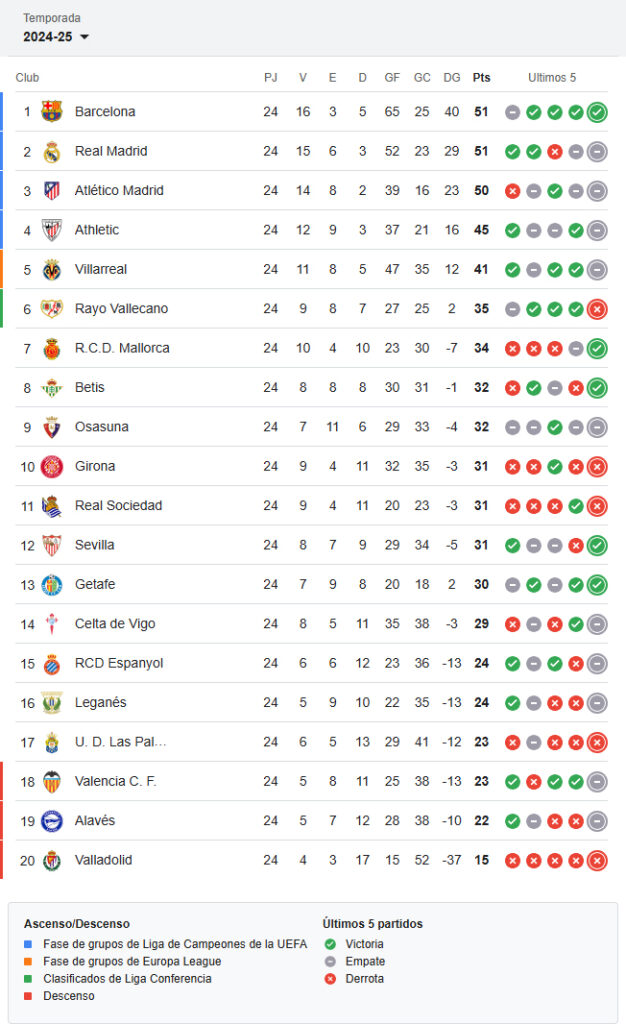The width and height of the screenshot is (626, 1024).
Task: Click Rayo Vallecano's latest match loss indicator
Action: (597, 309)
